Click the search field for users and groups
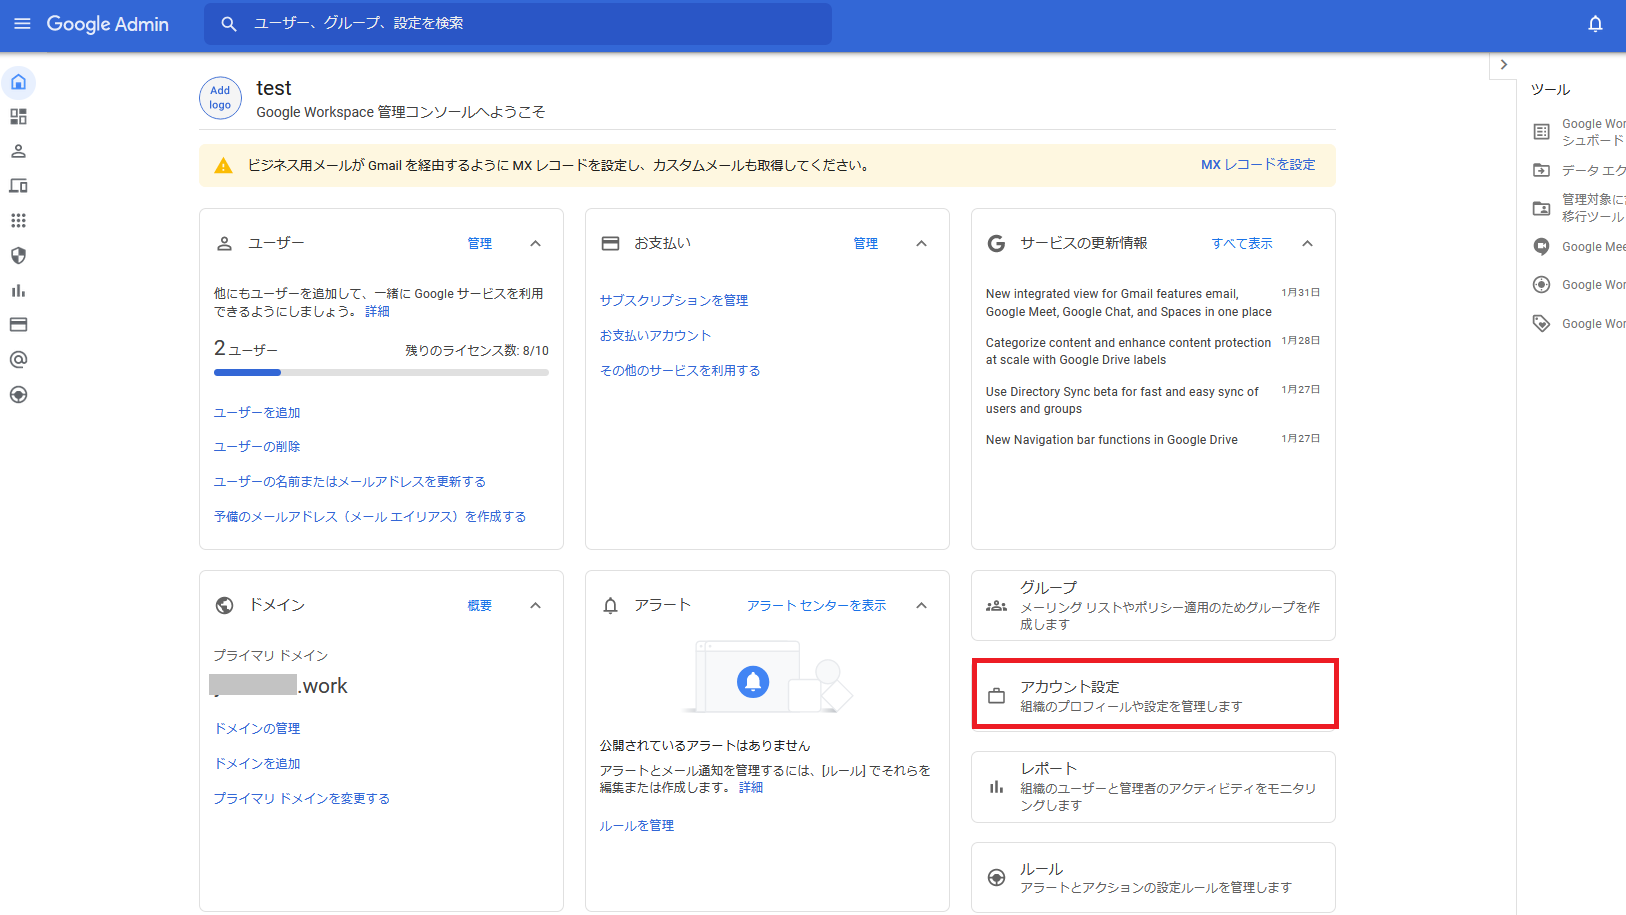The width and height of the screenshot is (1626, 915). coord(518,24)
